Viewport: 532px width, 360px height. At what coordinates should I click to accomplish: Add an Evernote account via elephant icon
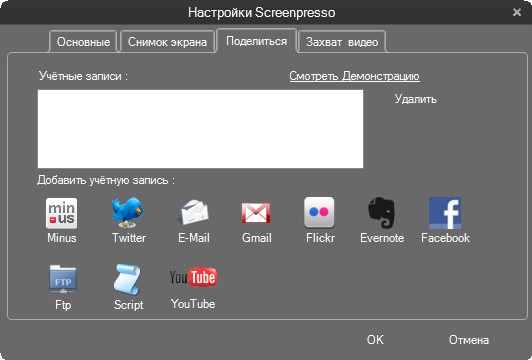pyautogui.click(x=382, y=212)
